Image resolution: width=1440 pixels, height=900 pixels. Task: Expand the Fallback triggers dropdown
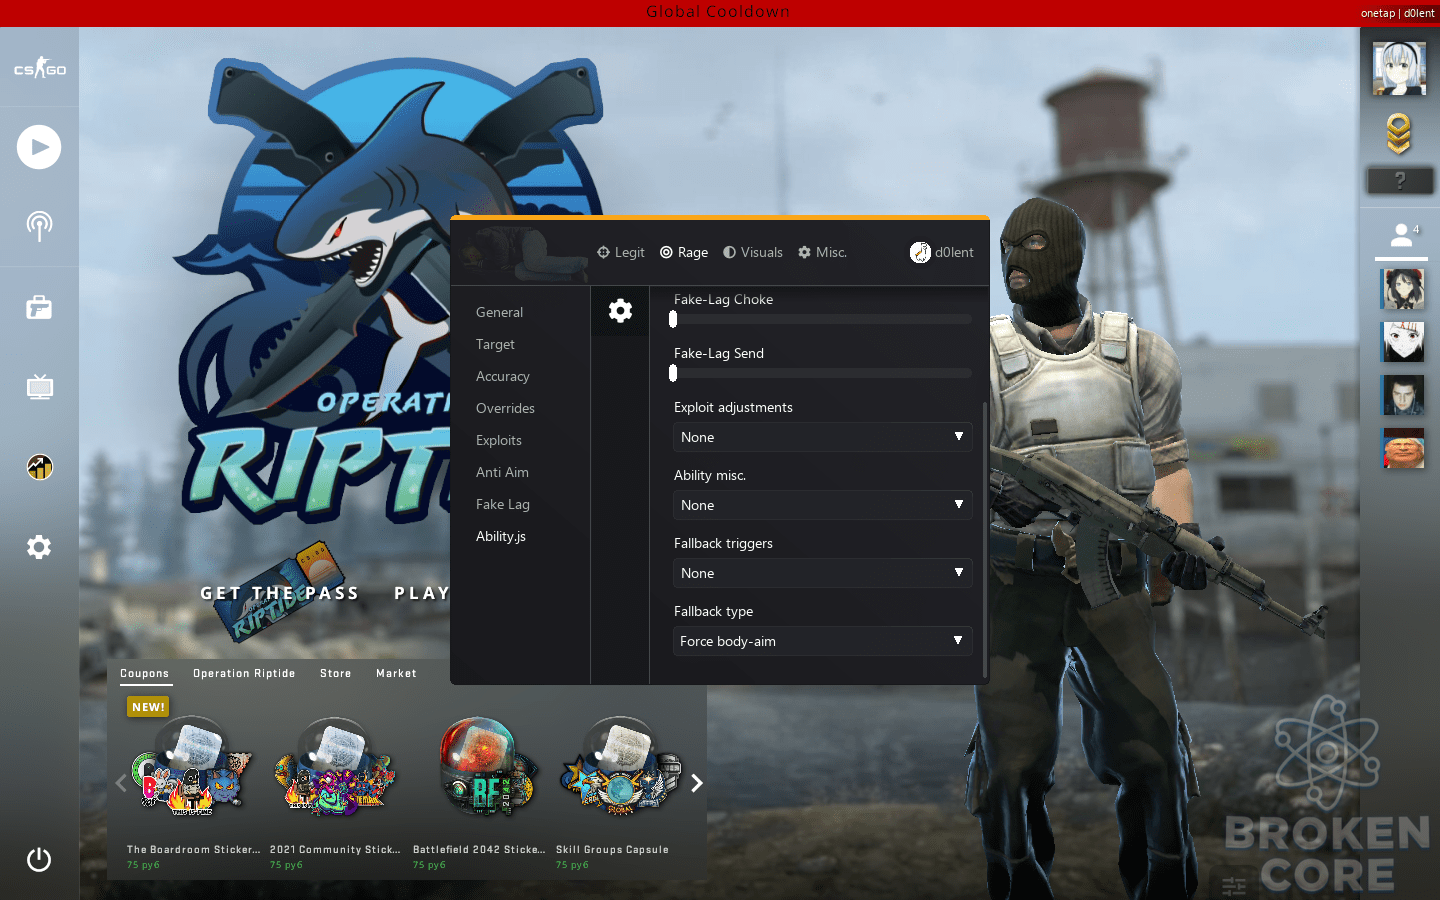[823, 573]
